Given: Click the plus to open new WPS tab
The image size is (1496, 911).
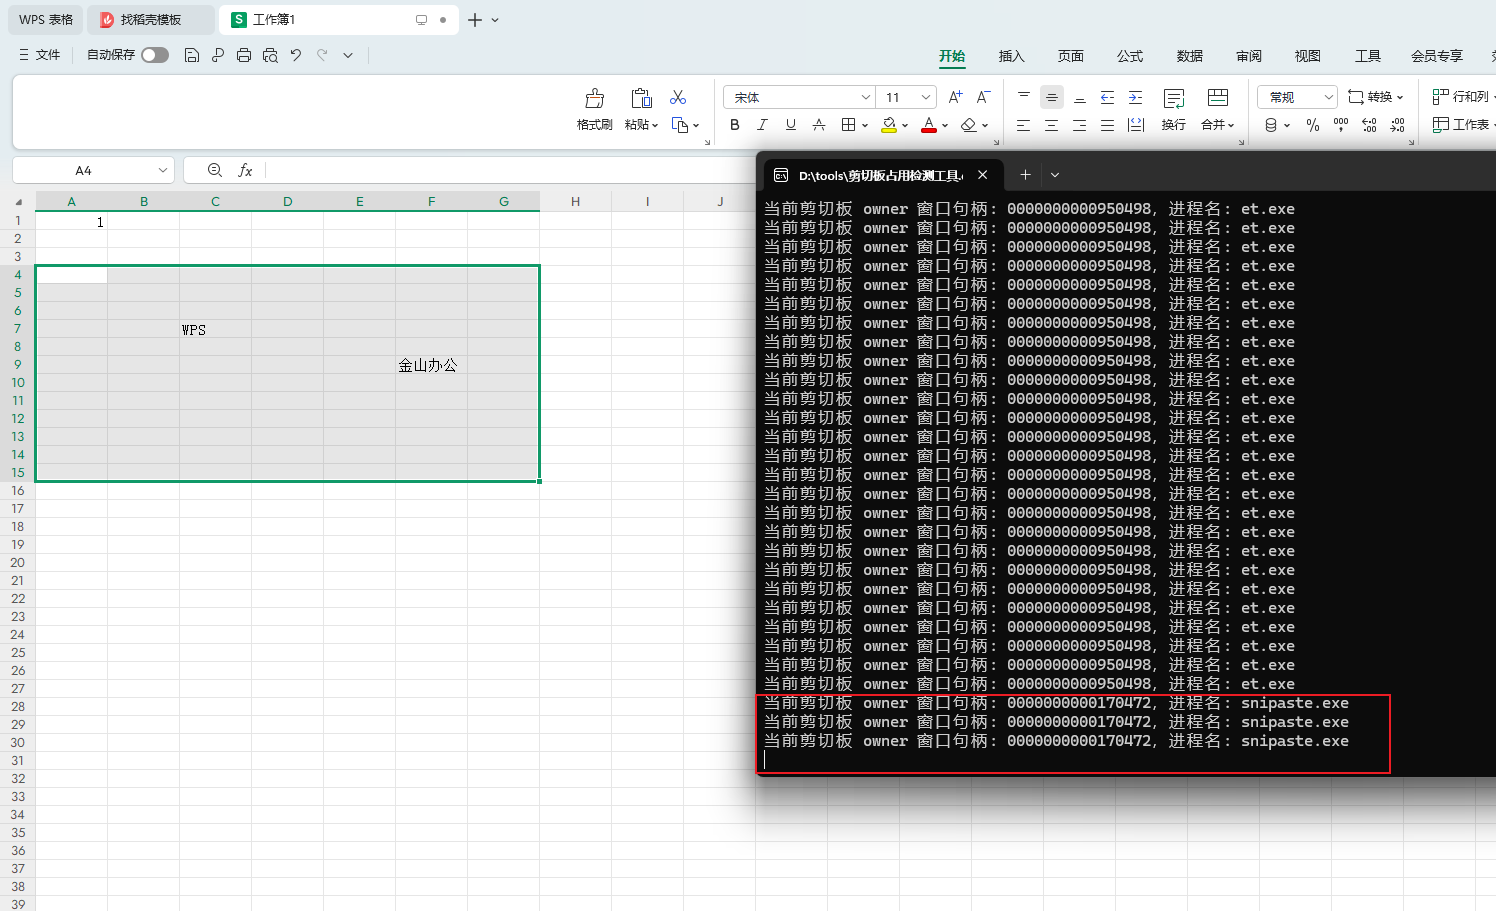Looking at the screenshot, I should [475, 20].
